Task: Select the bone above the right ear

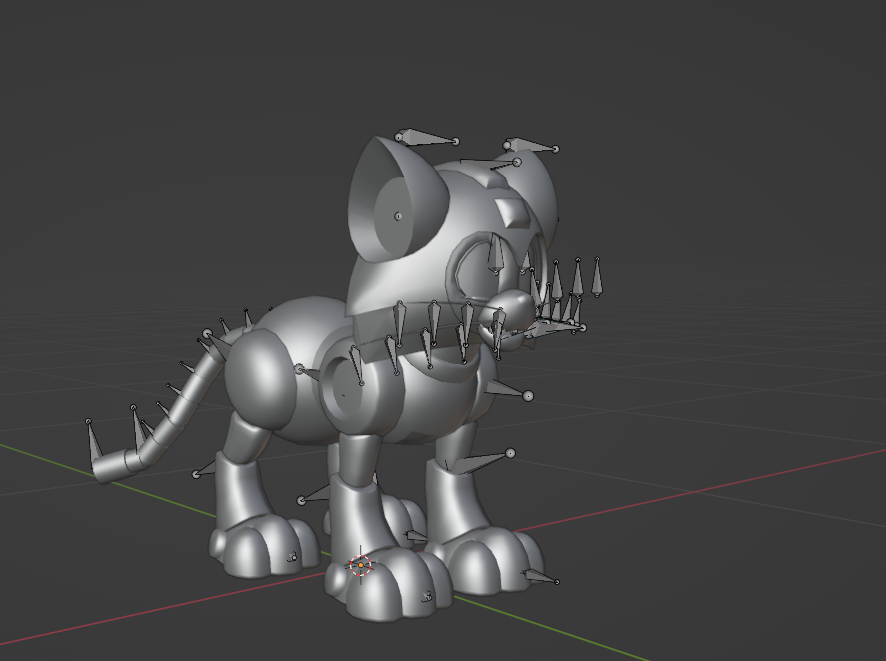Action: pos(532,147)
